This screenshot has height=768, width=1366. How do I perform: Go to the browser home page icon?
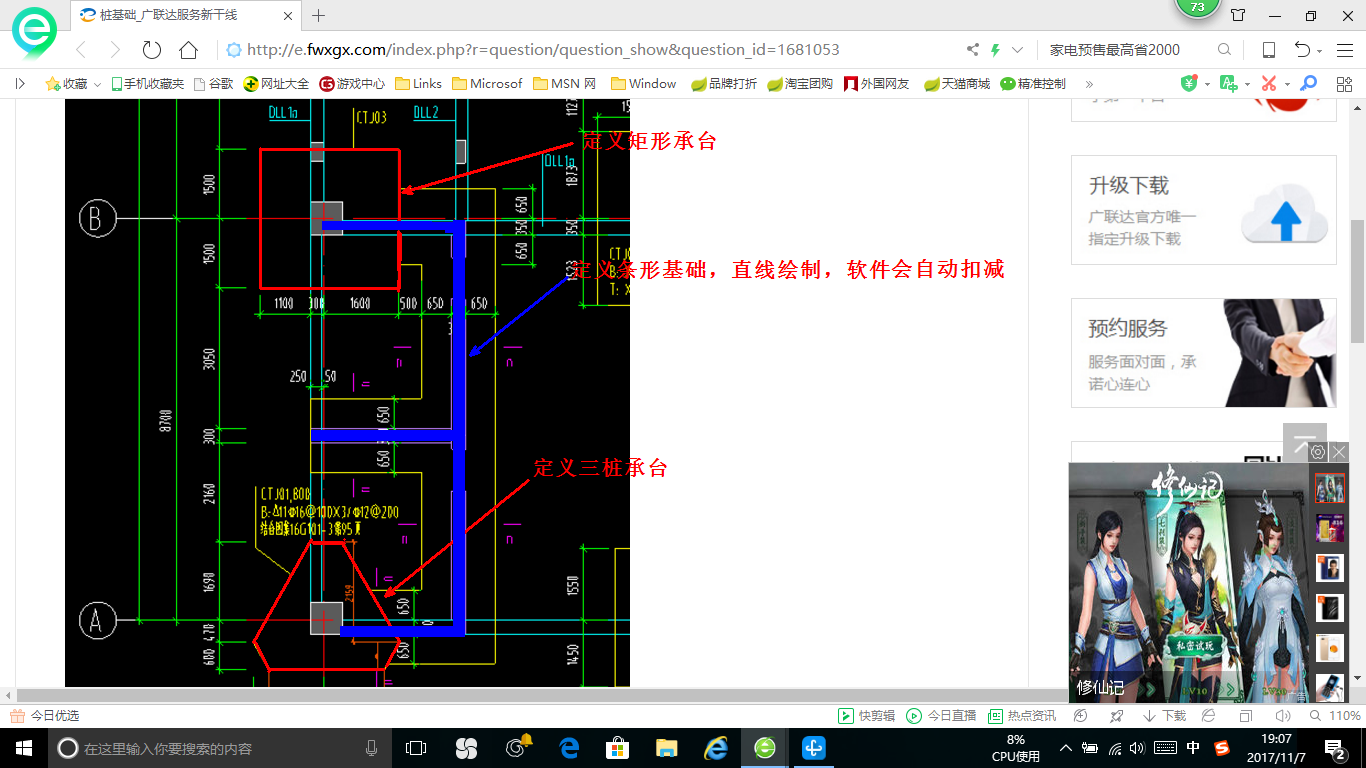click(x=188, y=49)
